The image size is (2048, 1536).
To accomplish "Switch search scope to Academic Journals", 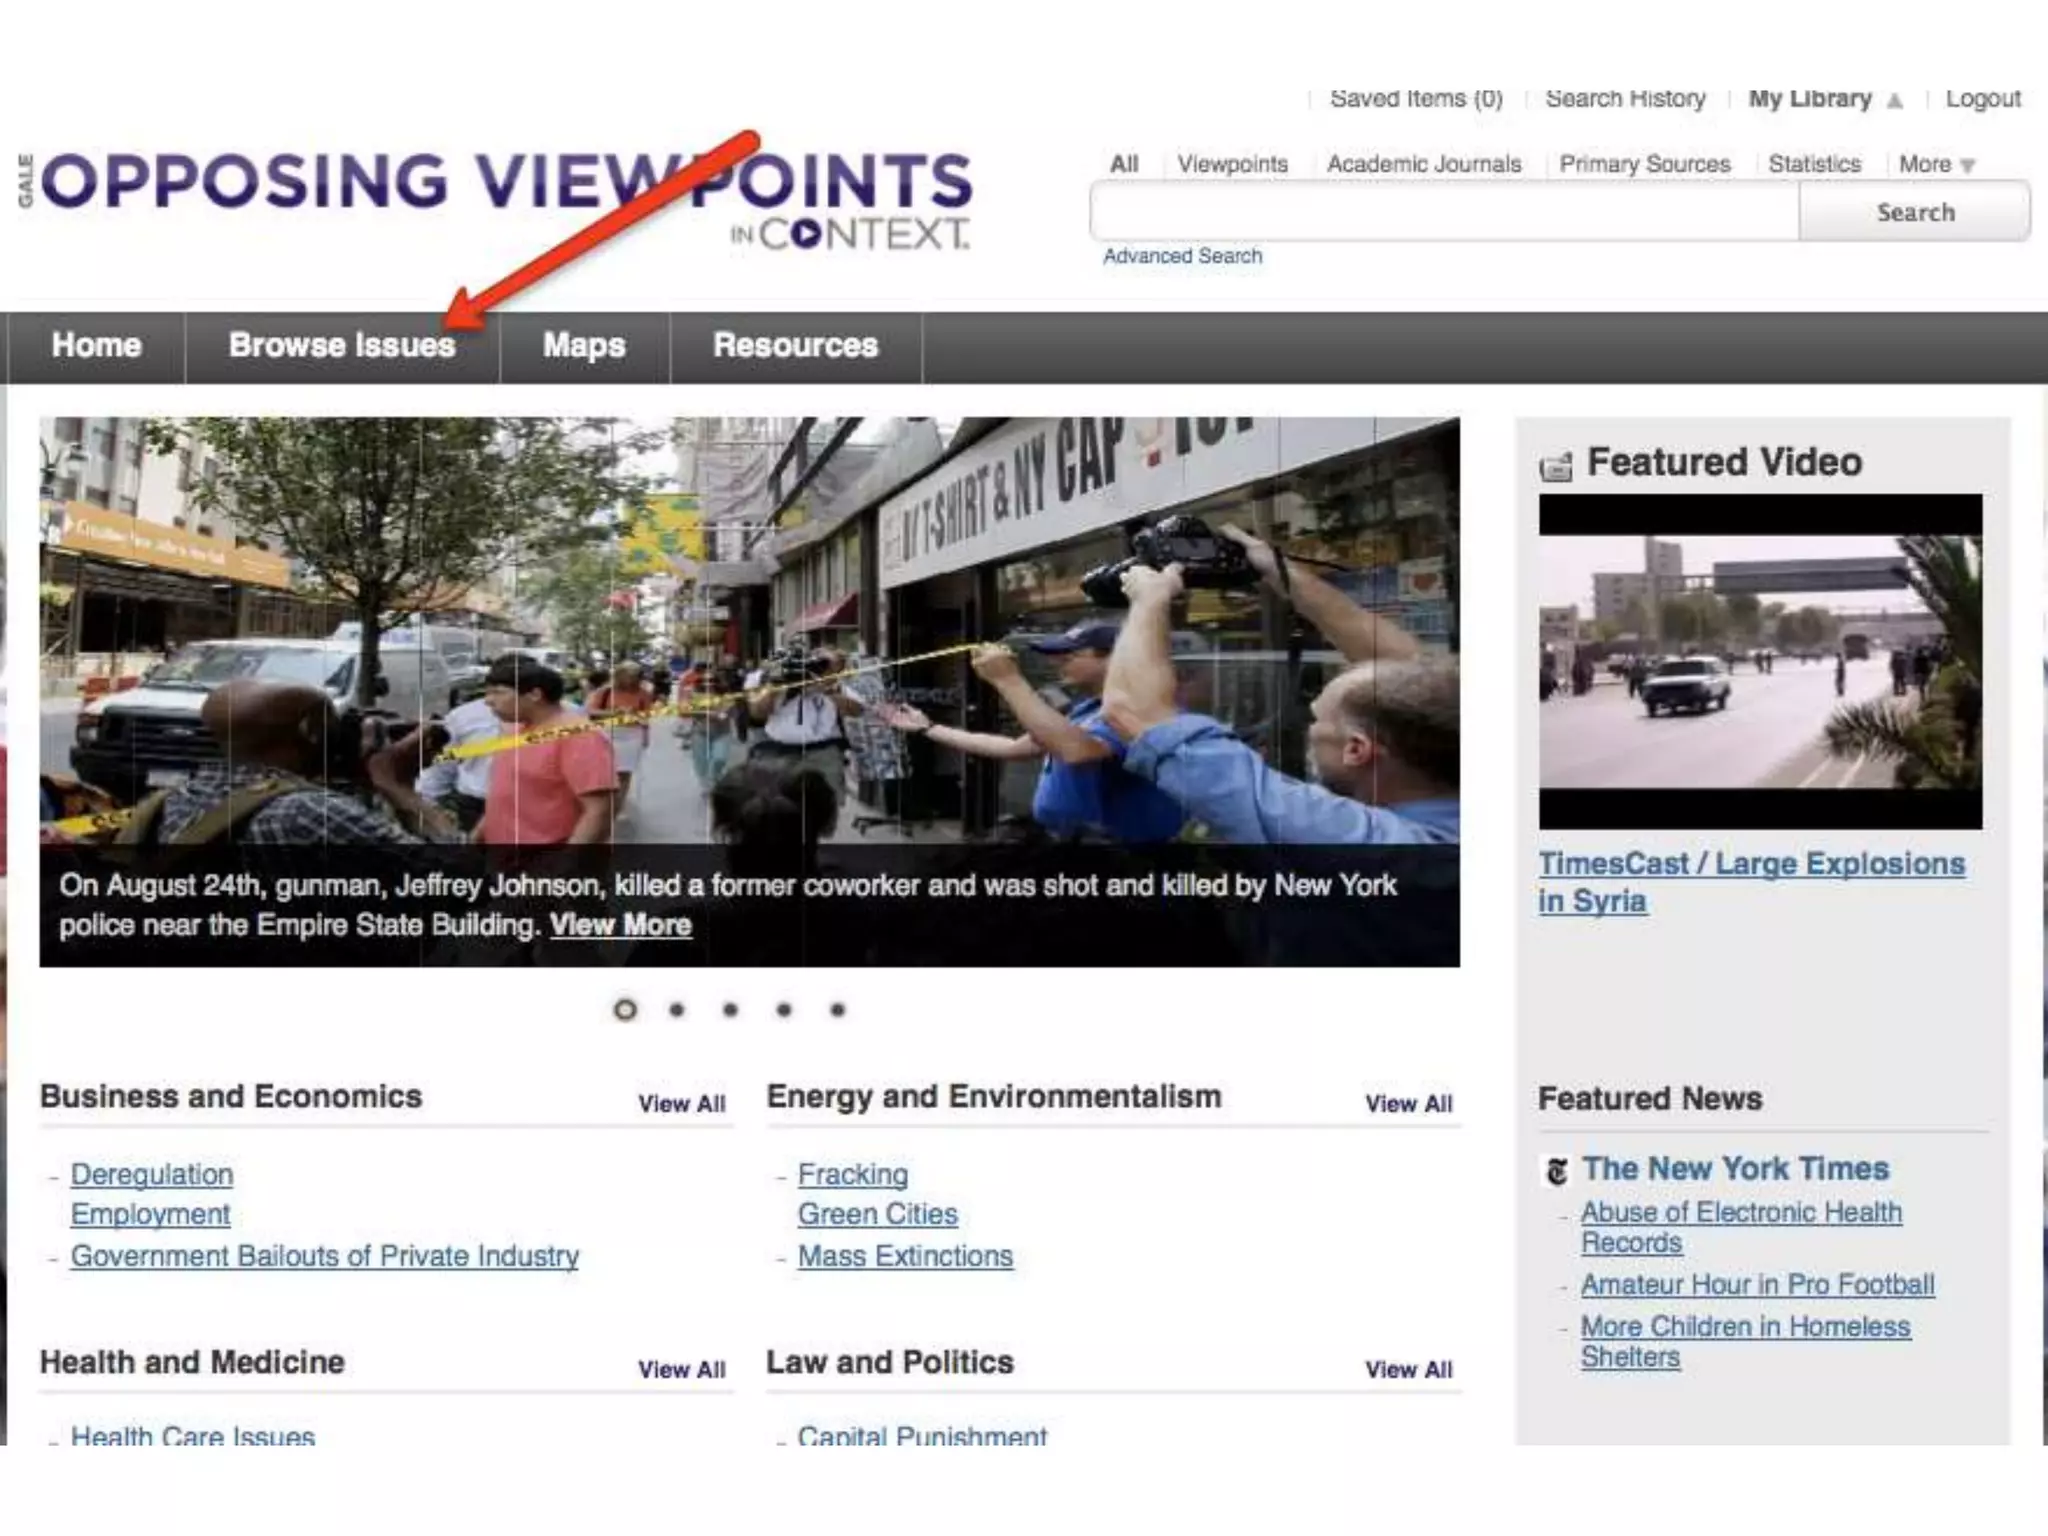I will click(x=1423, y=164).
